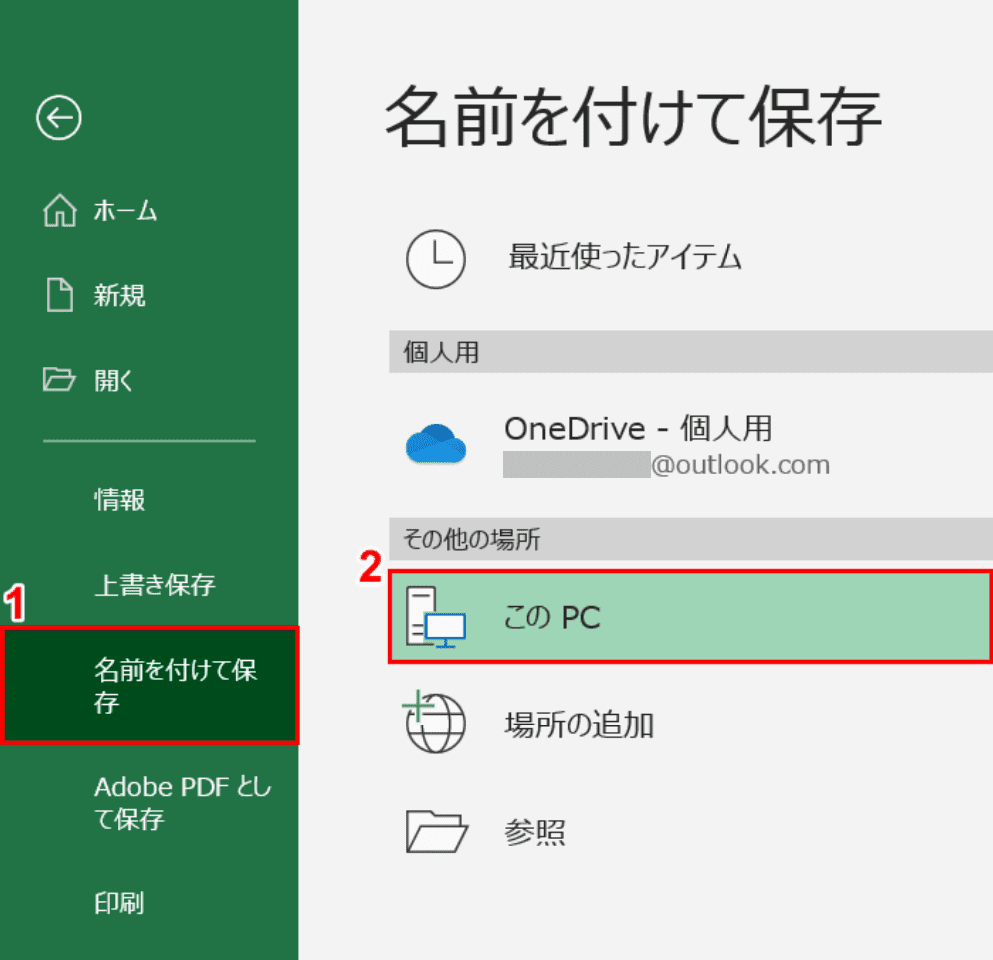Click the browse folder icon
Image resolution: width=993 pixels, height=960 pixels.
coord(436,831)
